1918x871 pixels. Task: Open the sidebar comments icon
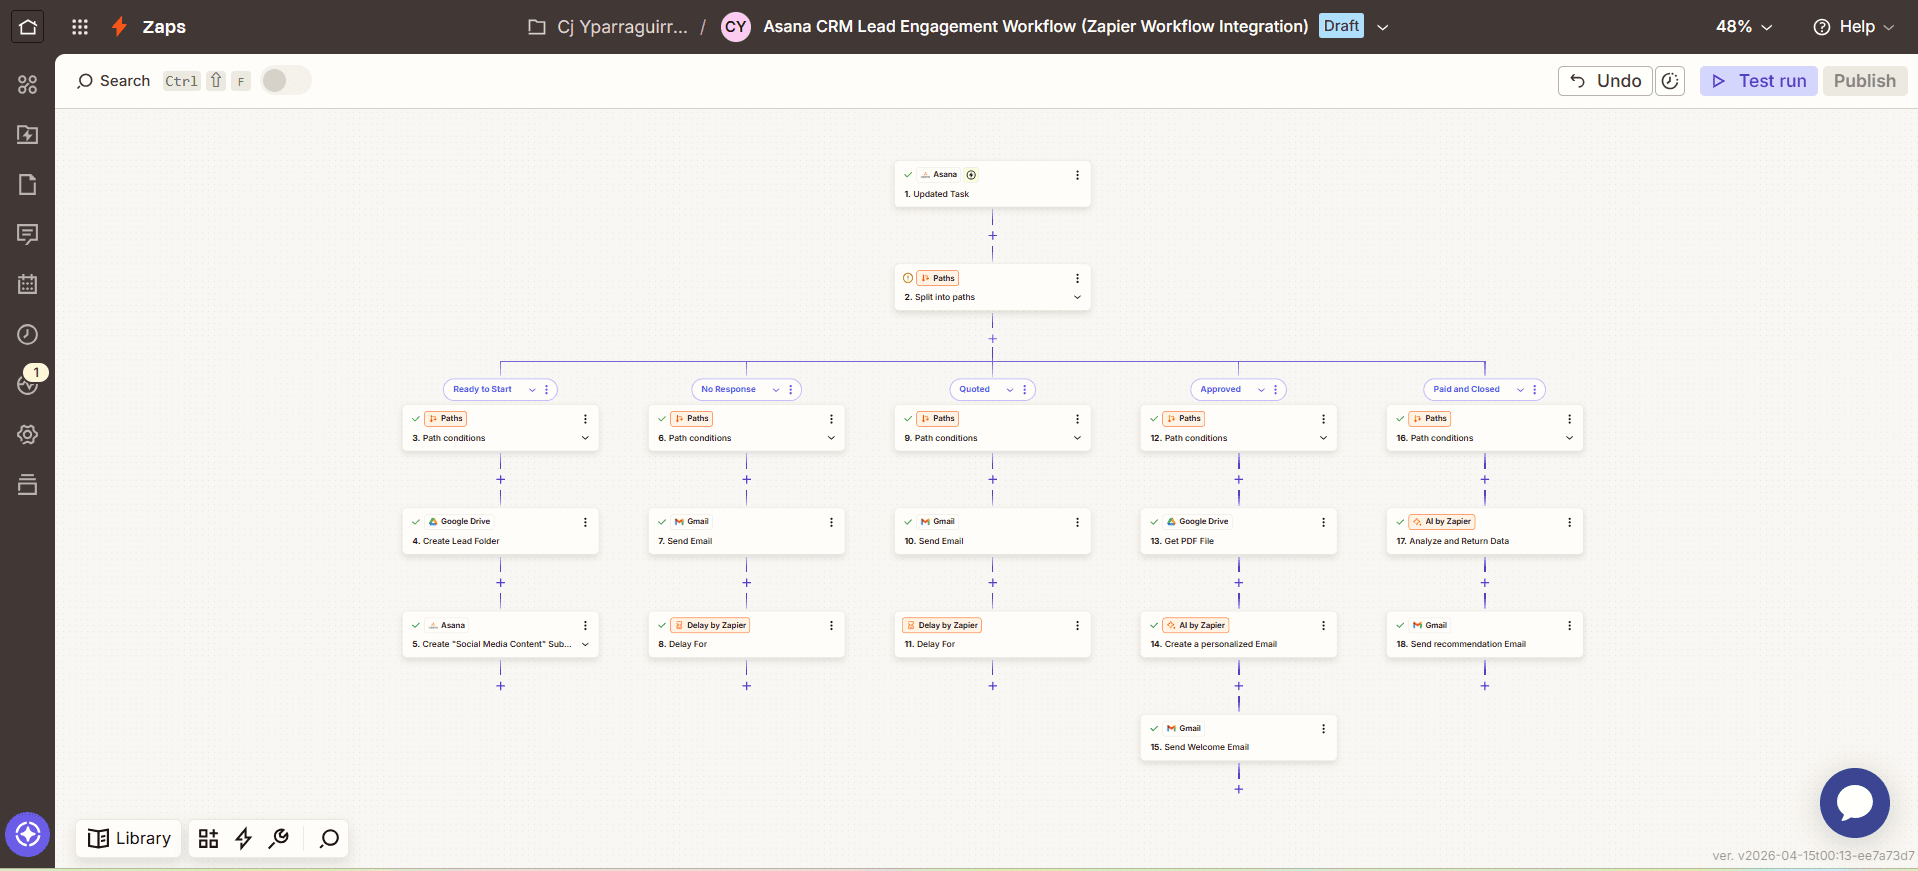click(27, 235)
